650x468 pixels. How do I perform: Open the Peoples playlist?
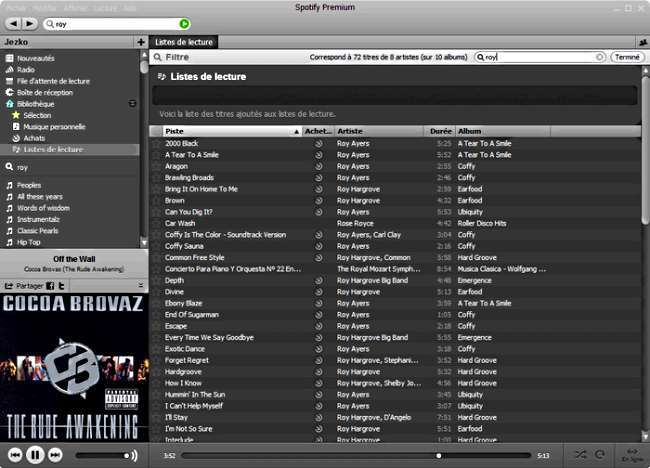(x=29, y=185)
